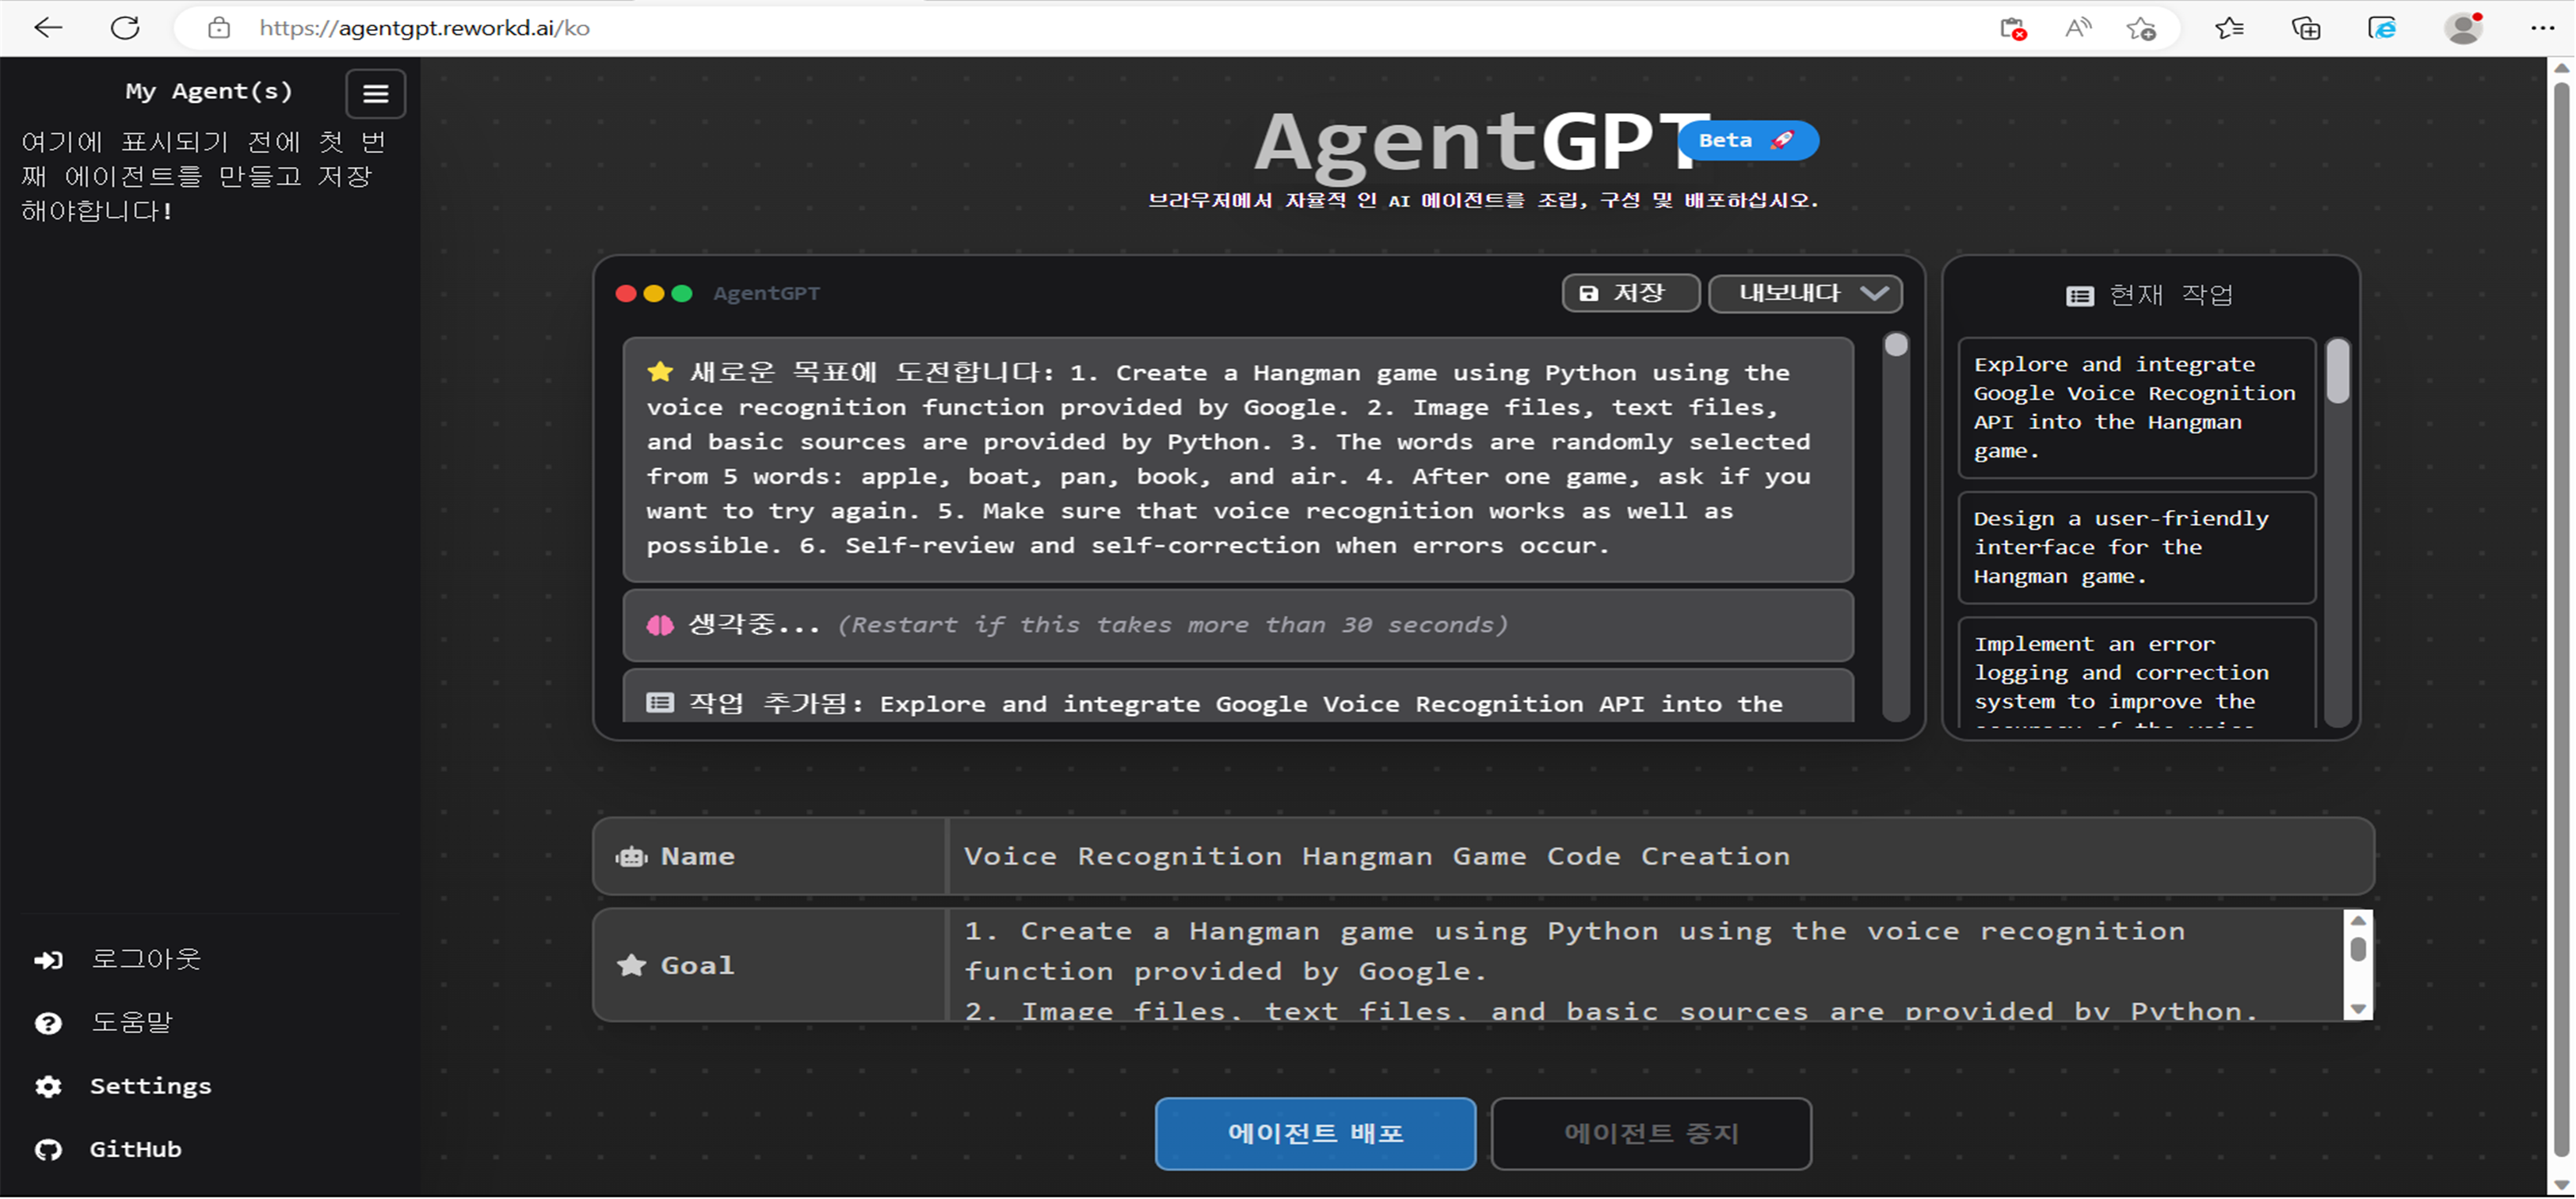Click the yellow star icon in goal message
The height and width of the screenshot is (1199, 2576).
pyautogui.click(x=660, y=372)
